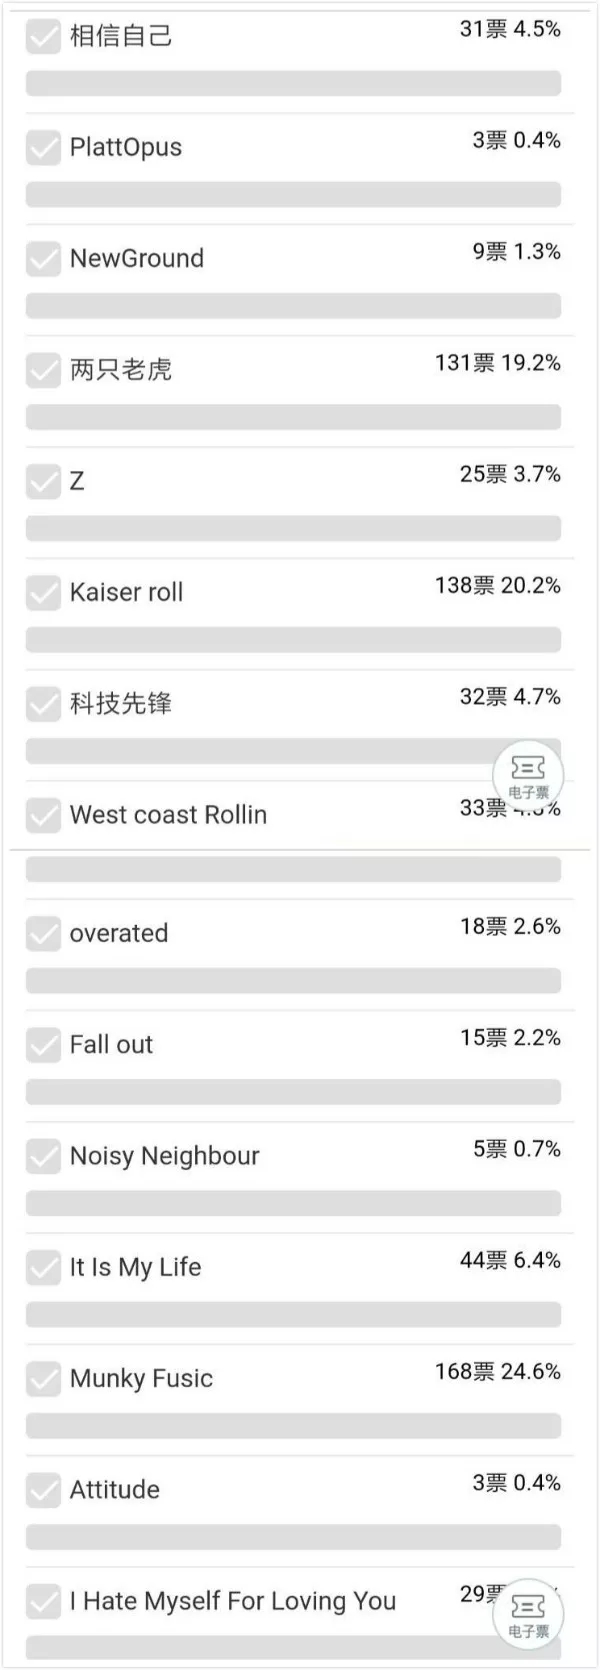600x1670 pixels.
Task: Tap the upper 电子票 ticket icon
Action: pos(528,775)
